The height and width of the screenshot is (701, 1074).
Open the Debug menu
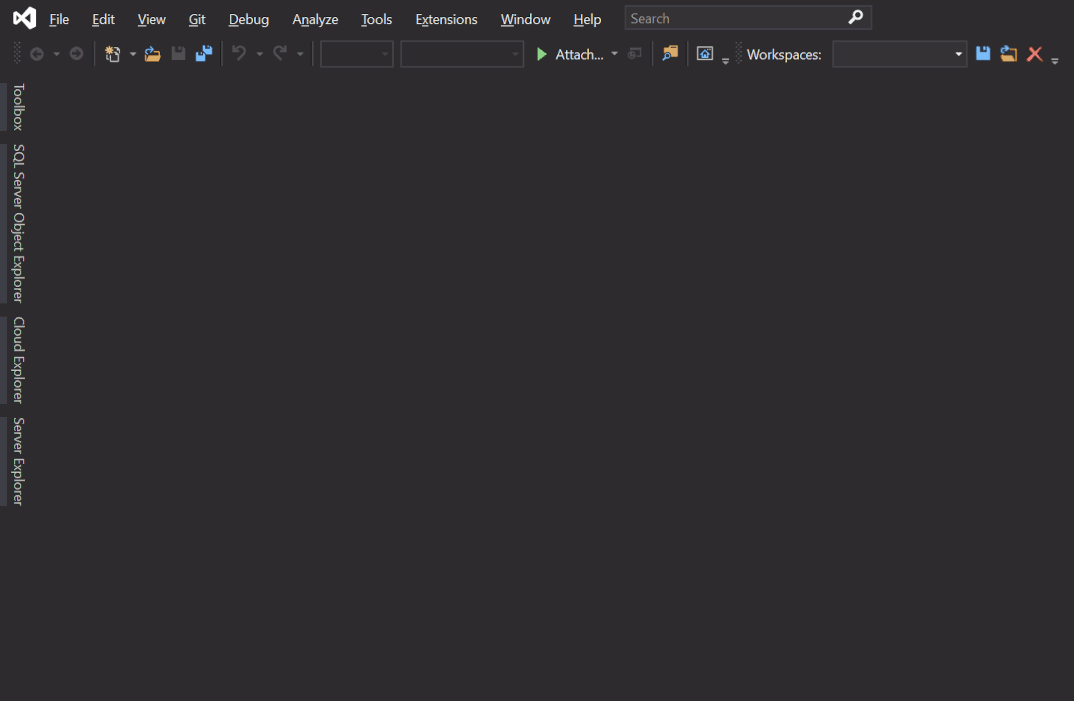pos(248,19)
